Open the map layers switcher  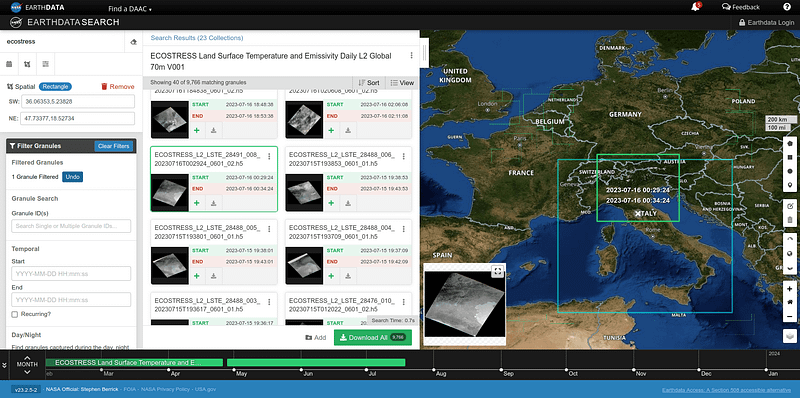click(x=790, y=336)
